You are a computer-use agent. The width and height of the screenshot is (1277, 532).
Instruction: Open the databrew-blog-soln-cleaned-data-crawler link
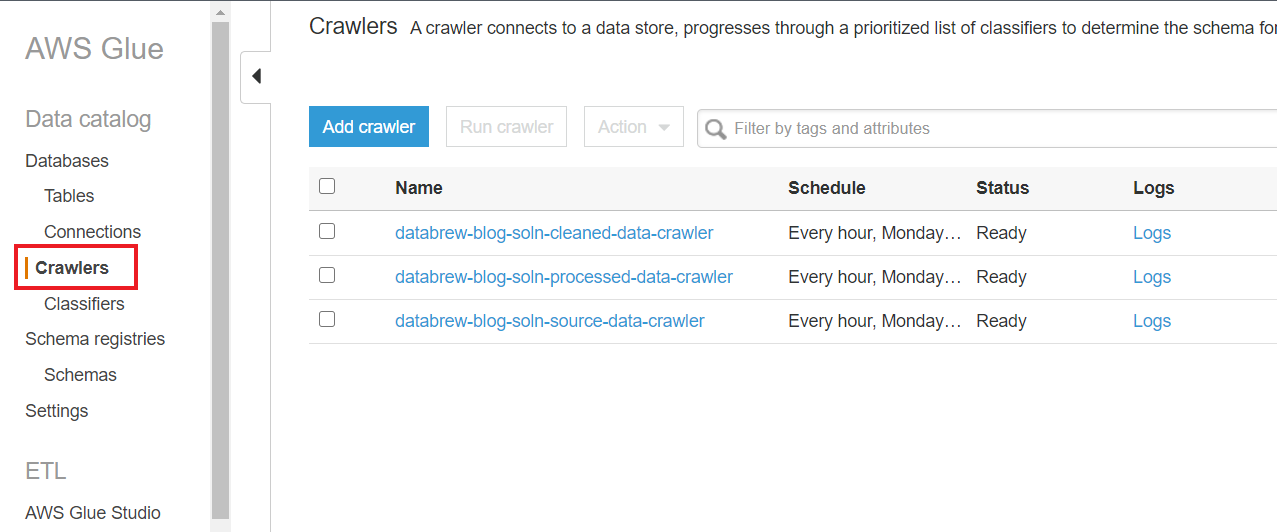tap(554, 233)
